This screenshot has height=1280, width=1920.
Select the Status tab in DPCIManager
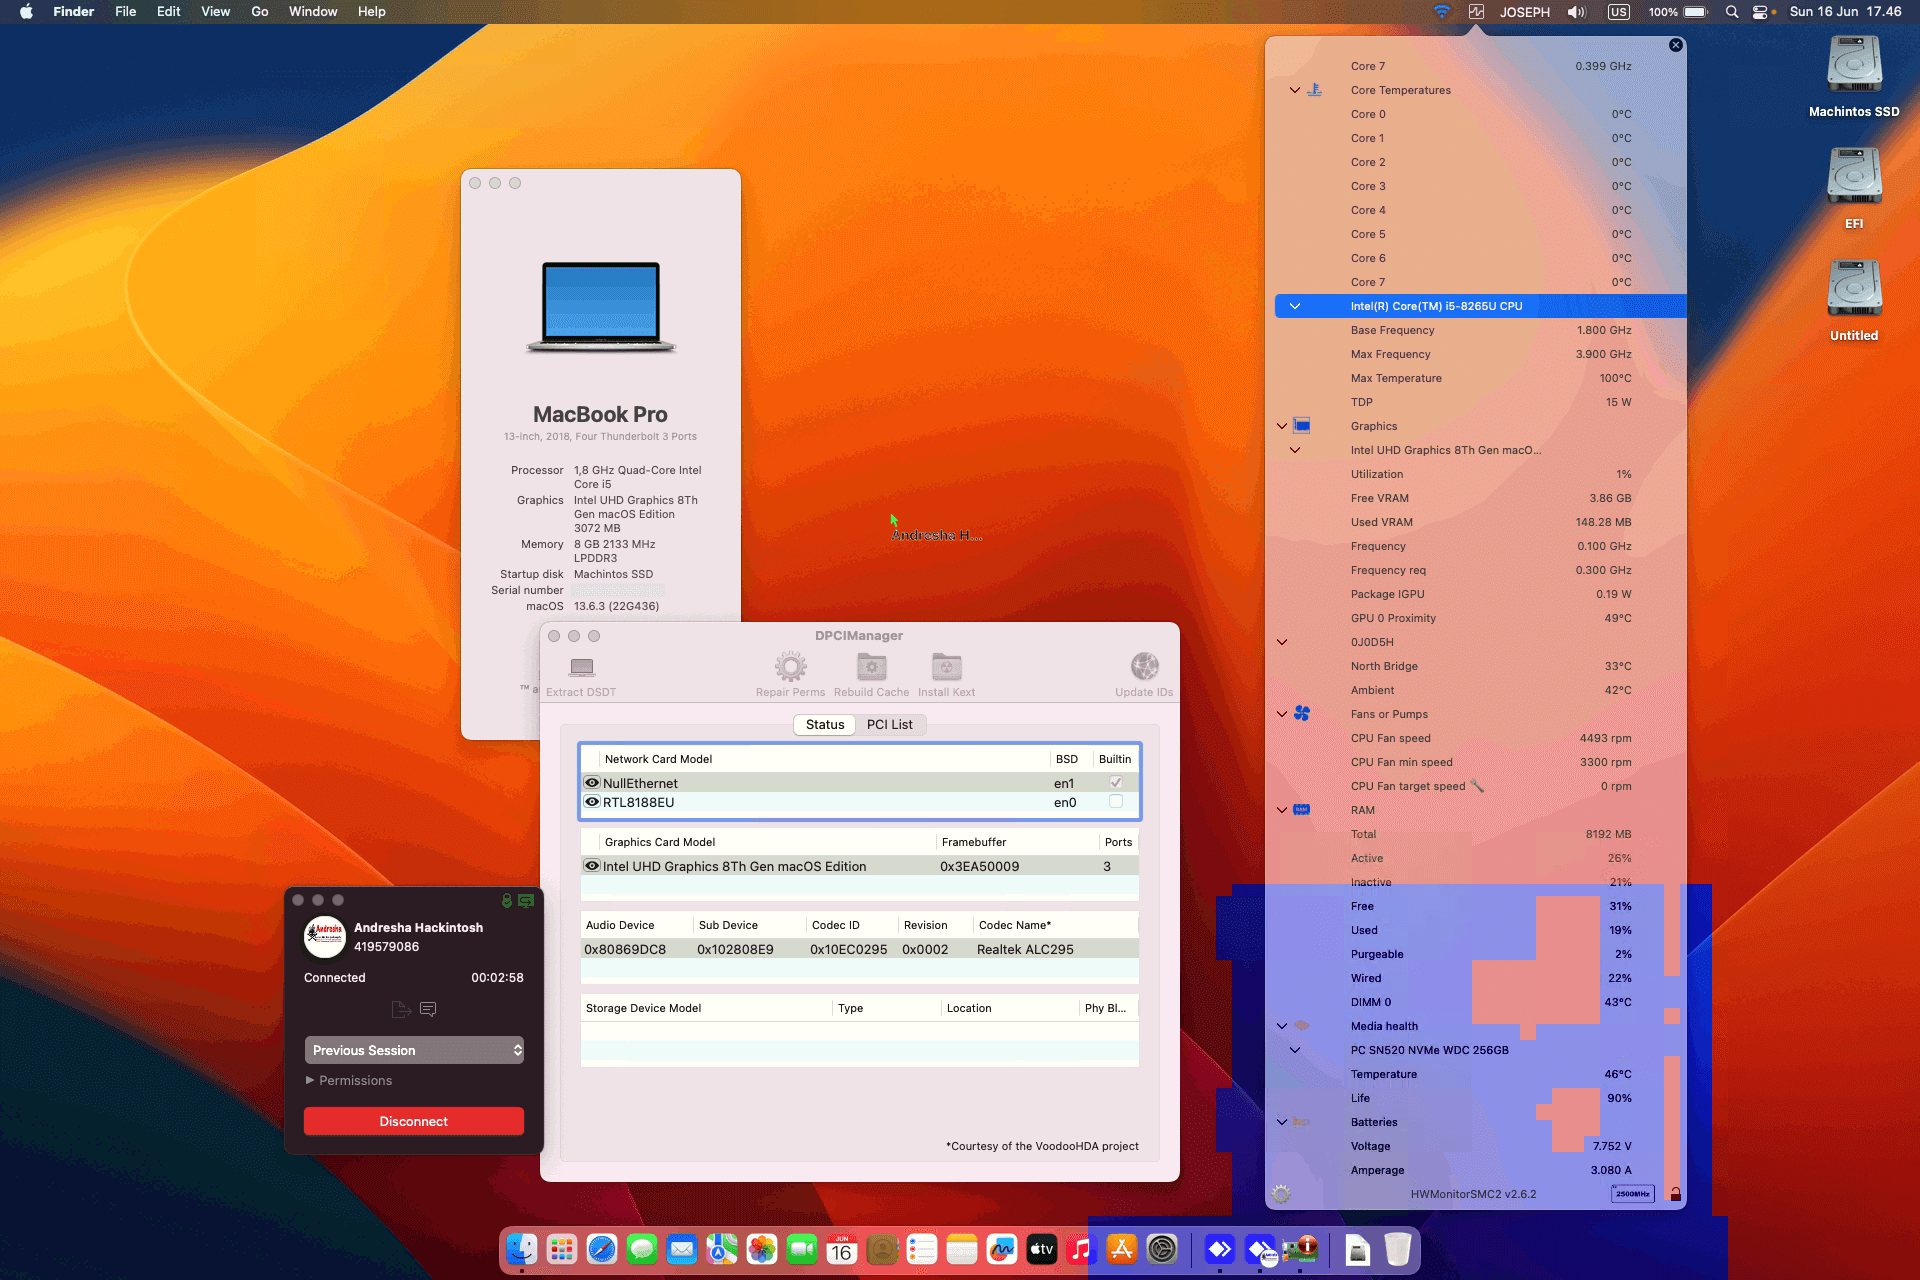[x=825, y=724]
